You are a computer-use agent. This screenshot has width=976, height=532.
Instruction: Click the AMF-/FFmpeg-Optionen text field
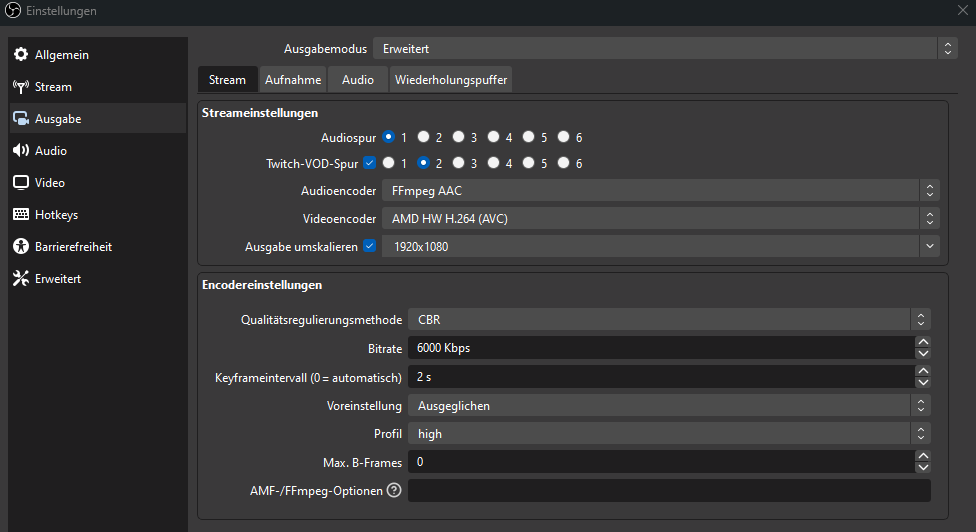(669, 490)
